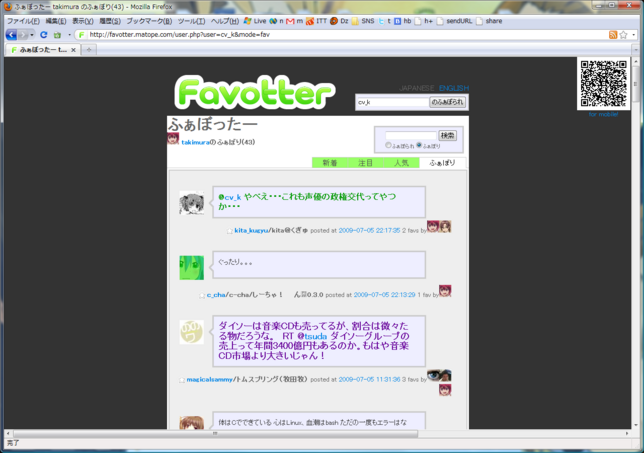Viewport: 644px width, 453px height.
Task: Close the ふぁぼったー browser tab
Action: (x=73, y=50)
